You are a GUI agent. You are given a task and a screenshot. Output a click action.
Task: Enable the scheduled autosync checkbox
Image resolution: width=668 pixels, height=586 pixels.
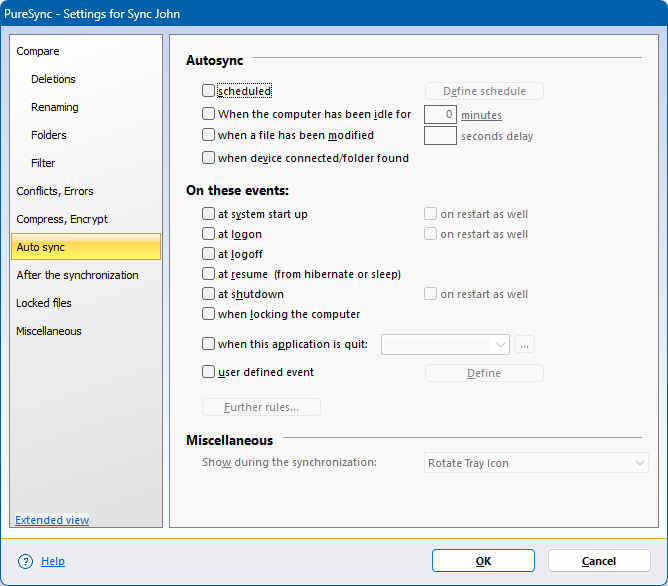tap(208, 90)
